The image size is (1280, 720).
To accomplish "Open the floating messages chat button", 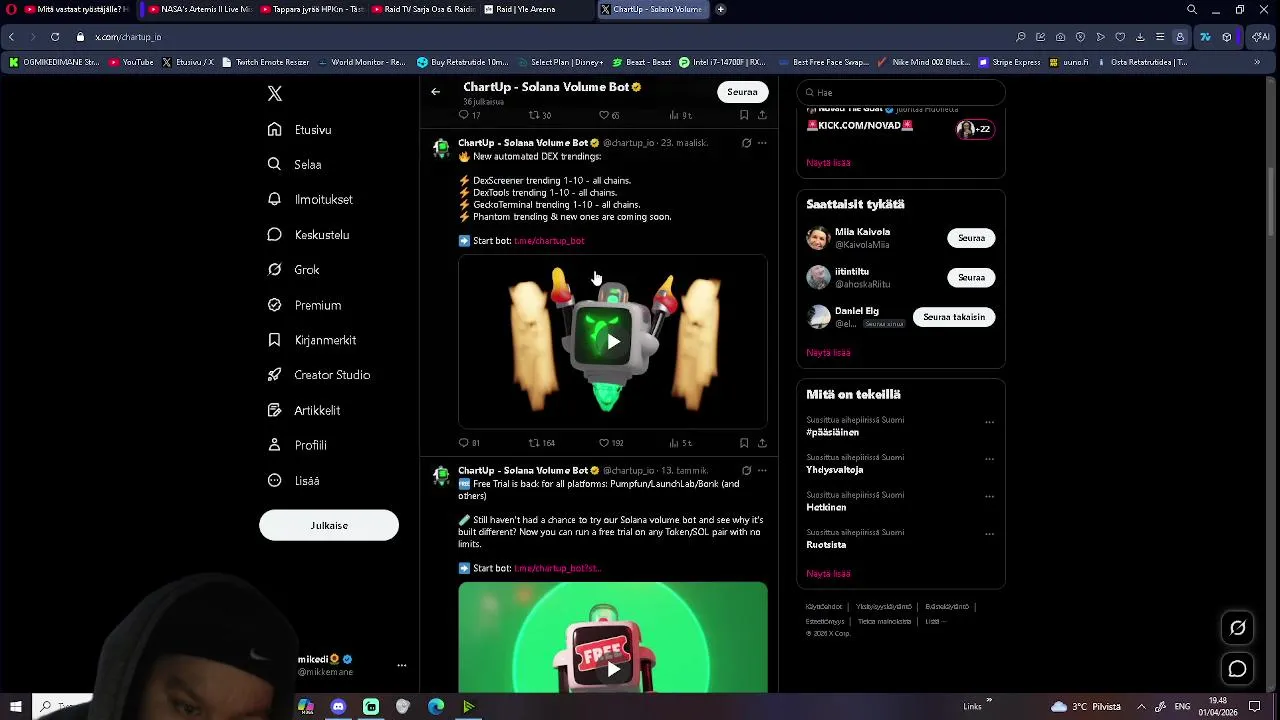I will (1237, 669).
